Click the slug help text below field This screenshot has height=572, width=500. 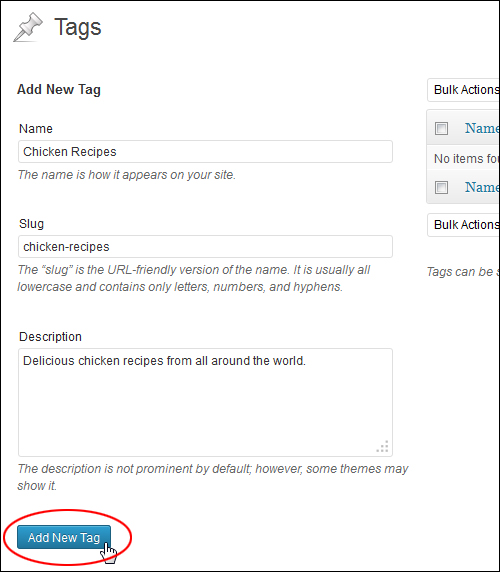click(194, 278)
